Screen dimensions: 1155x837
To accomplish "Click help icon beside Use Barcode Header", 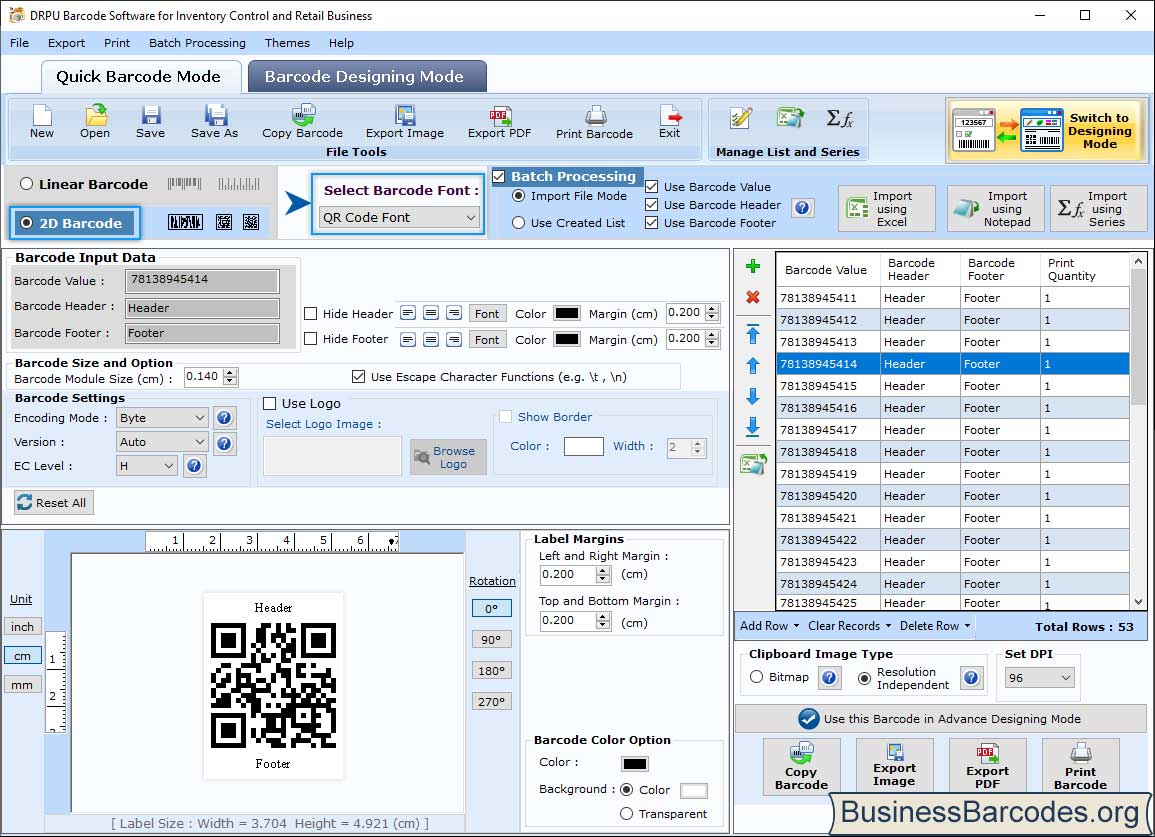I will click(x=803, y=208).
